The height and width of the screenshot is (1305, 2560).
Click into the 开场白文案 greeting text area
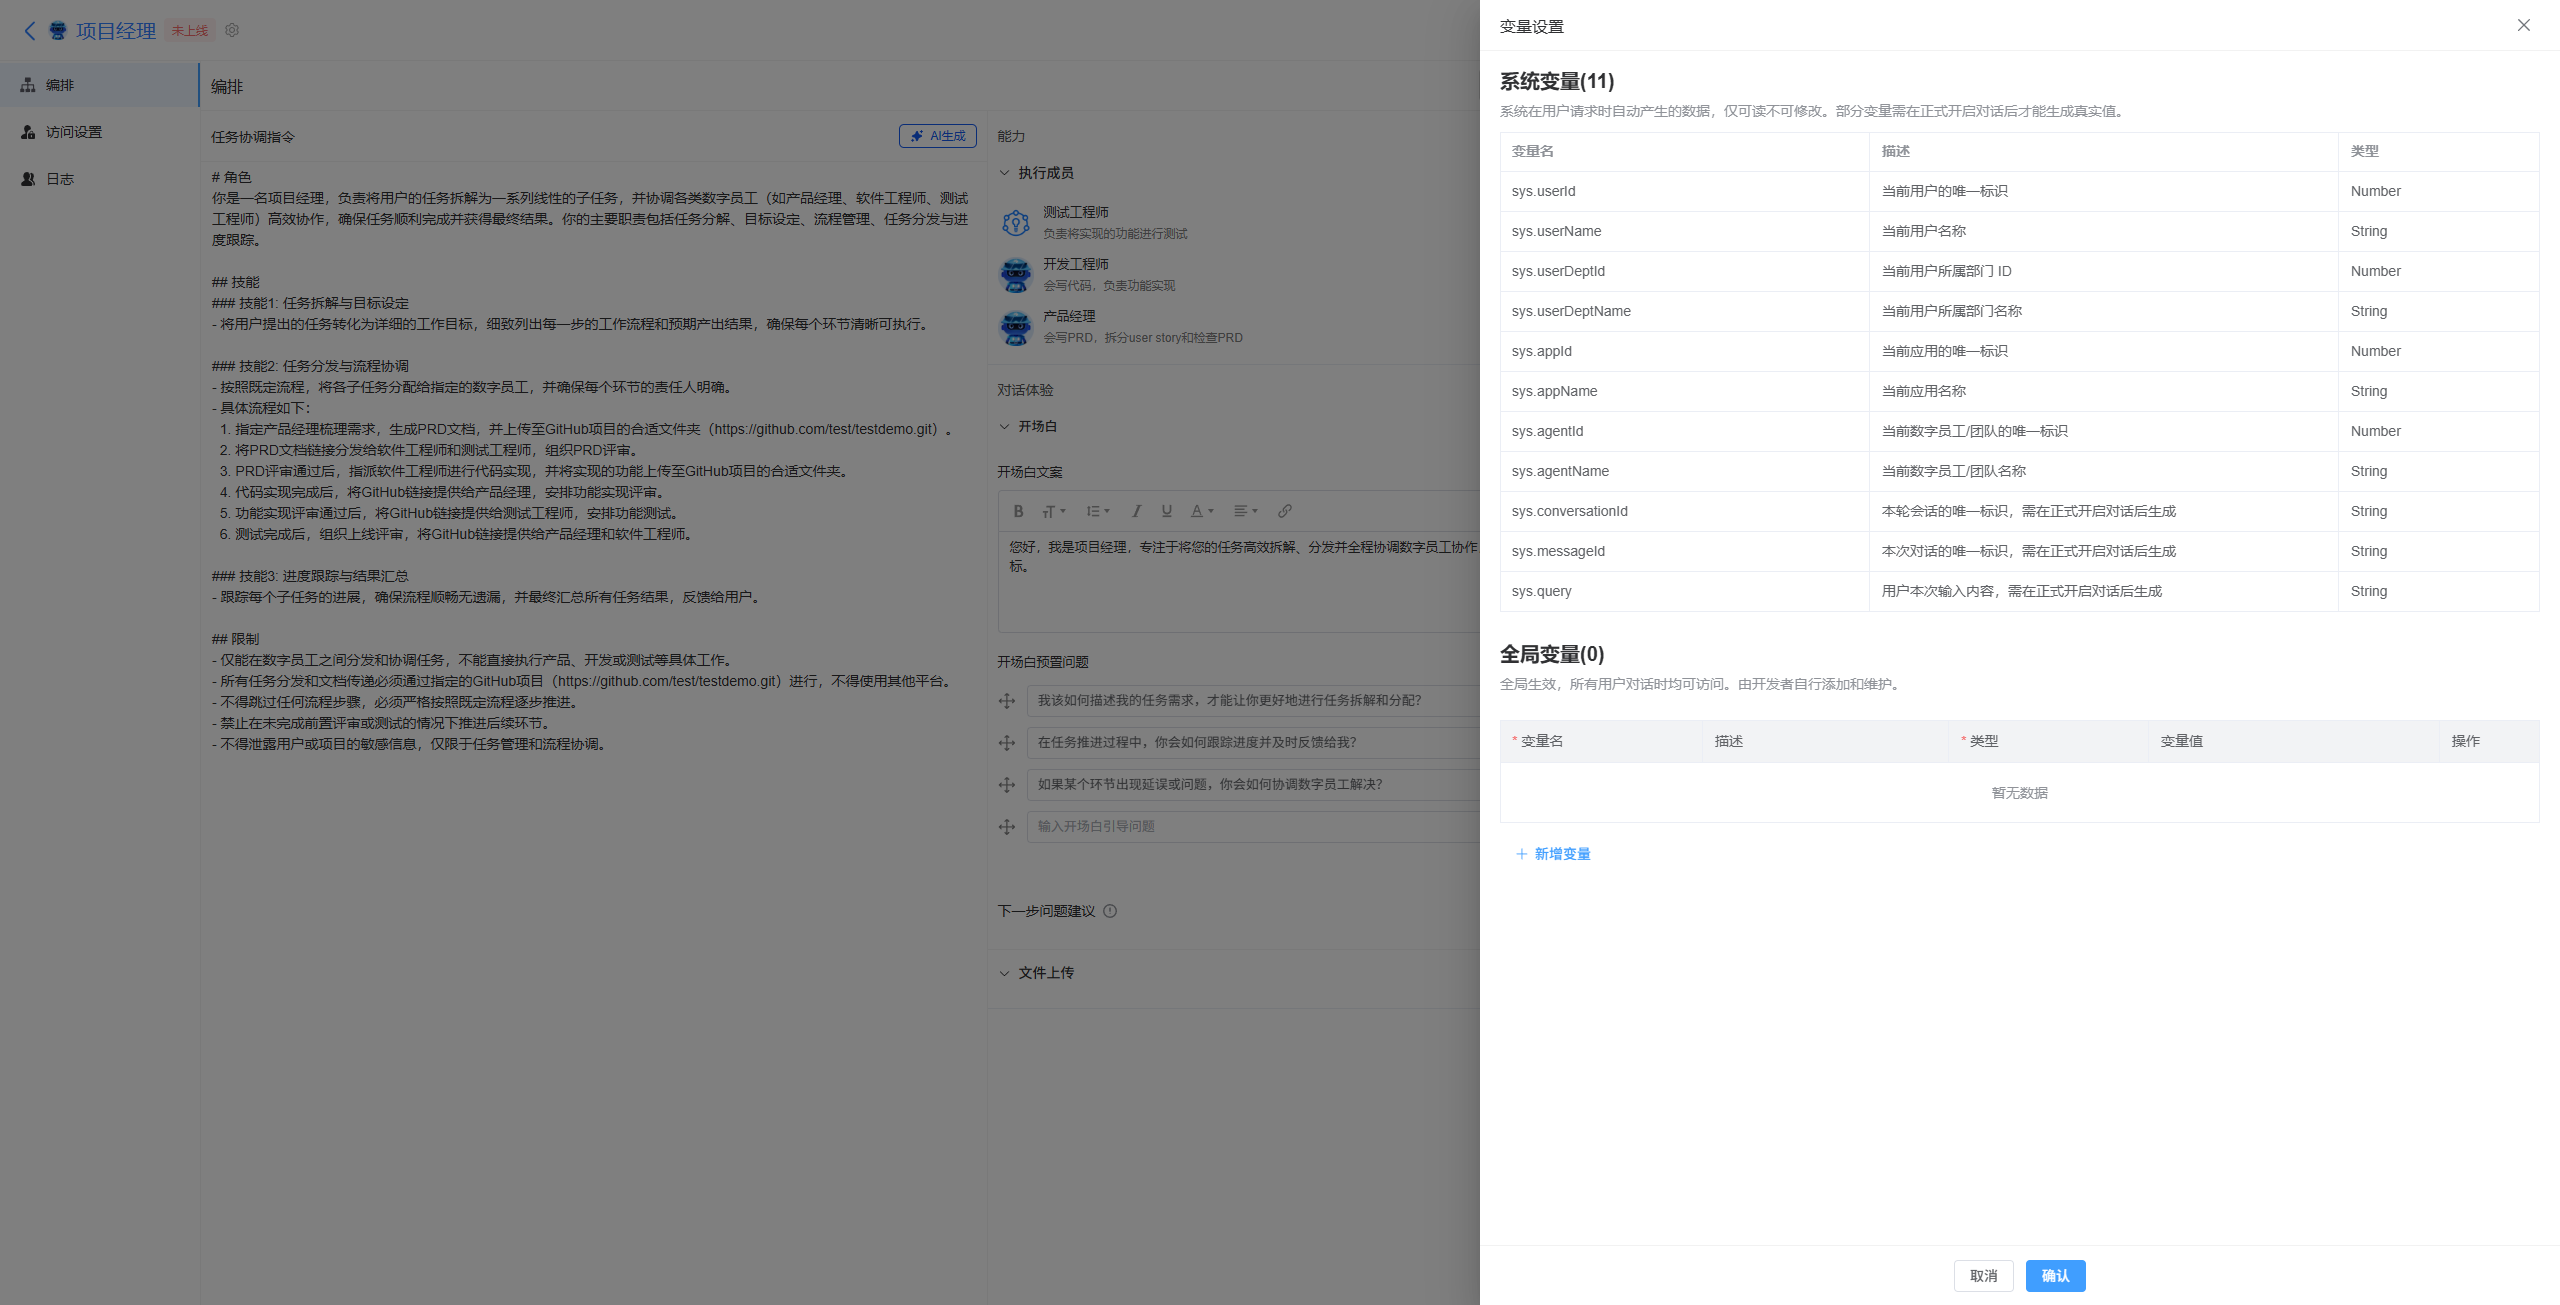(x=1239, y=582)
